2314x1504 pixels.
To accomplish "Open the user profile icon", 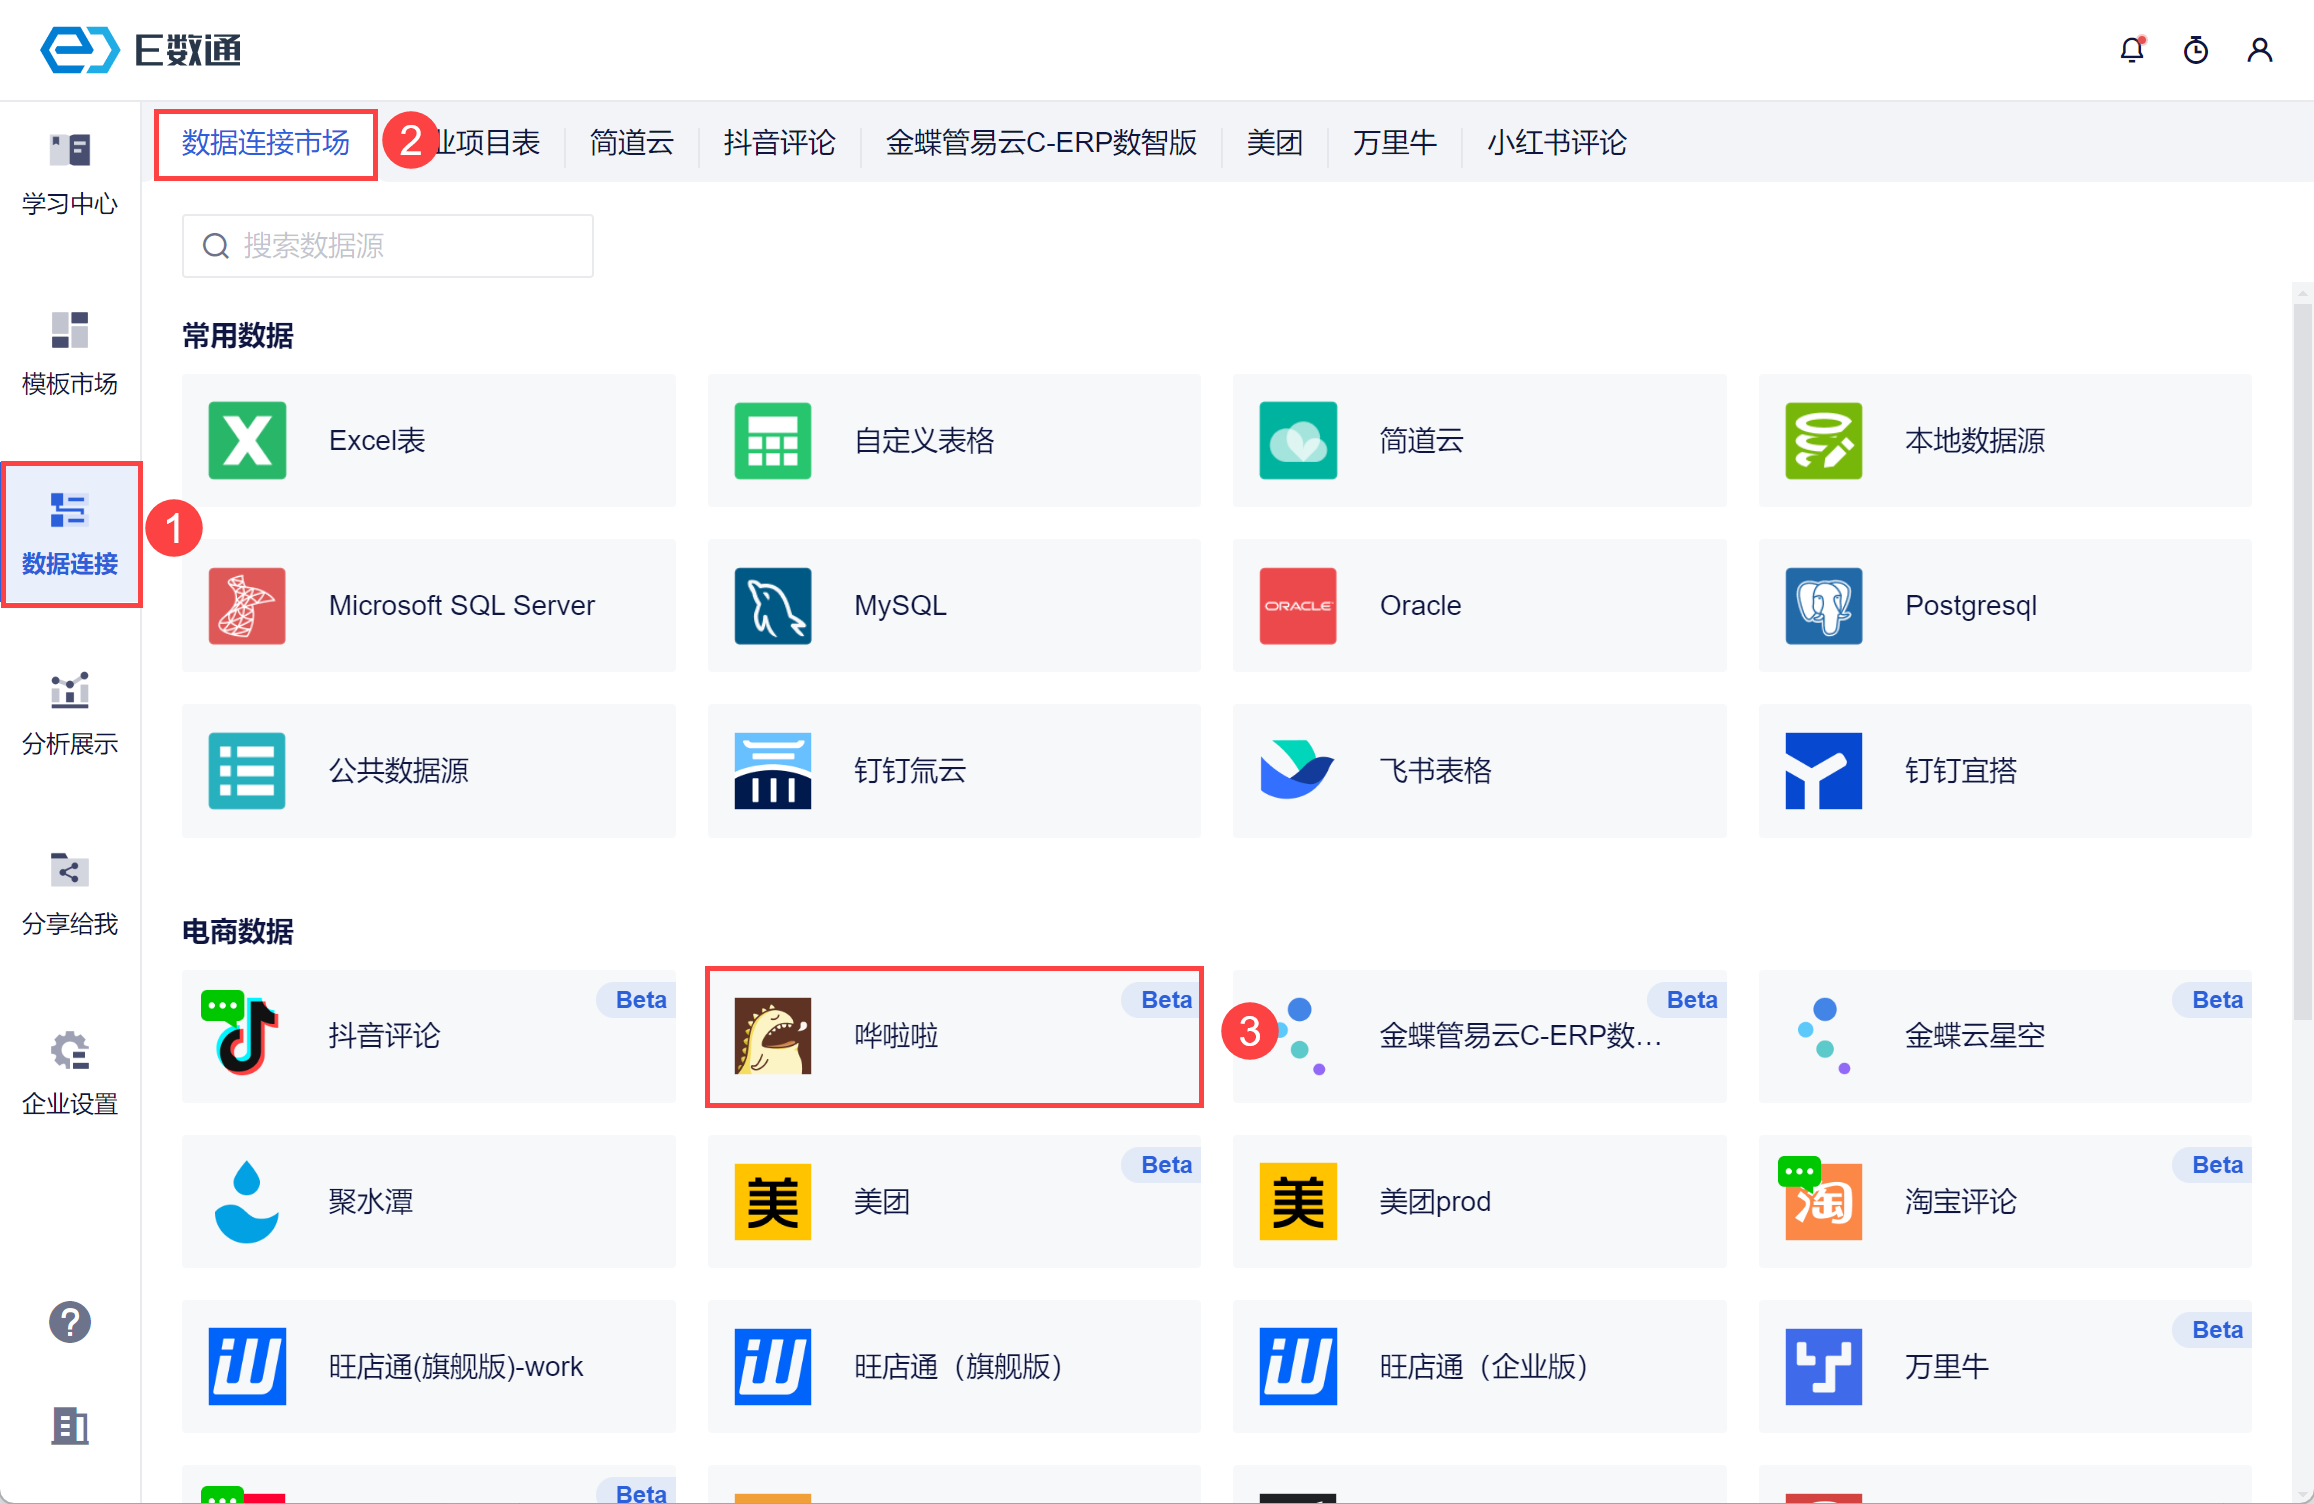I will click(x=2259, y=50).
